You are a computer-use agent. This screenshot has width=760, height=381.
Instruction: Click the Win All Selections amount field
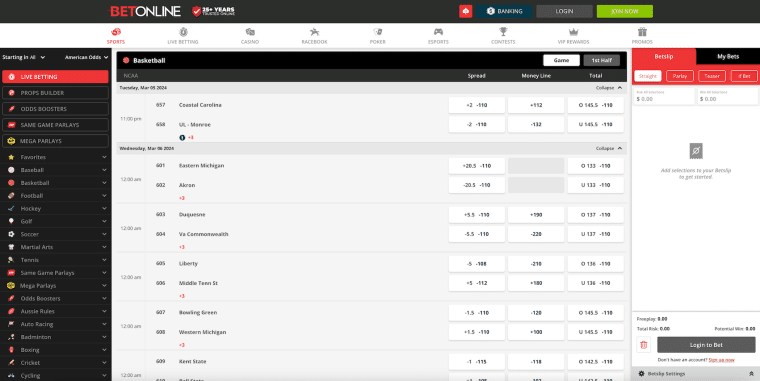click(x=728, y=96)
